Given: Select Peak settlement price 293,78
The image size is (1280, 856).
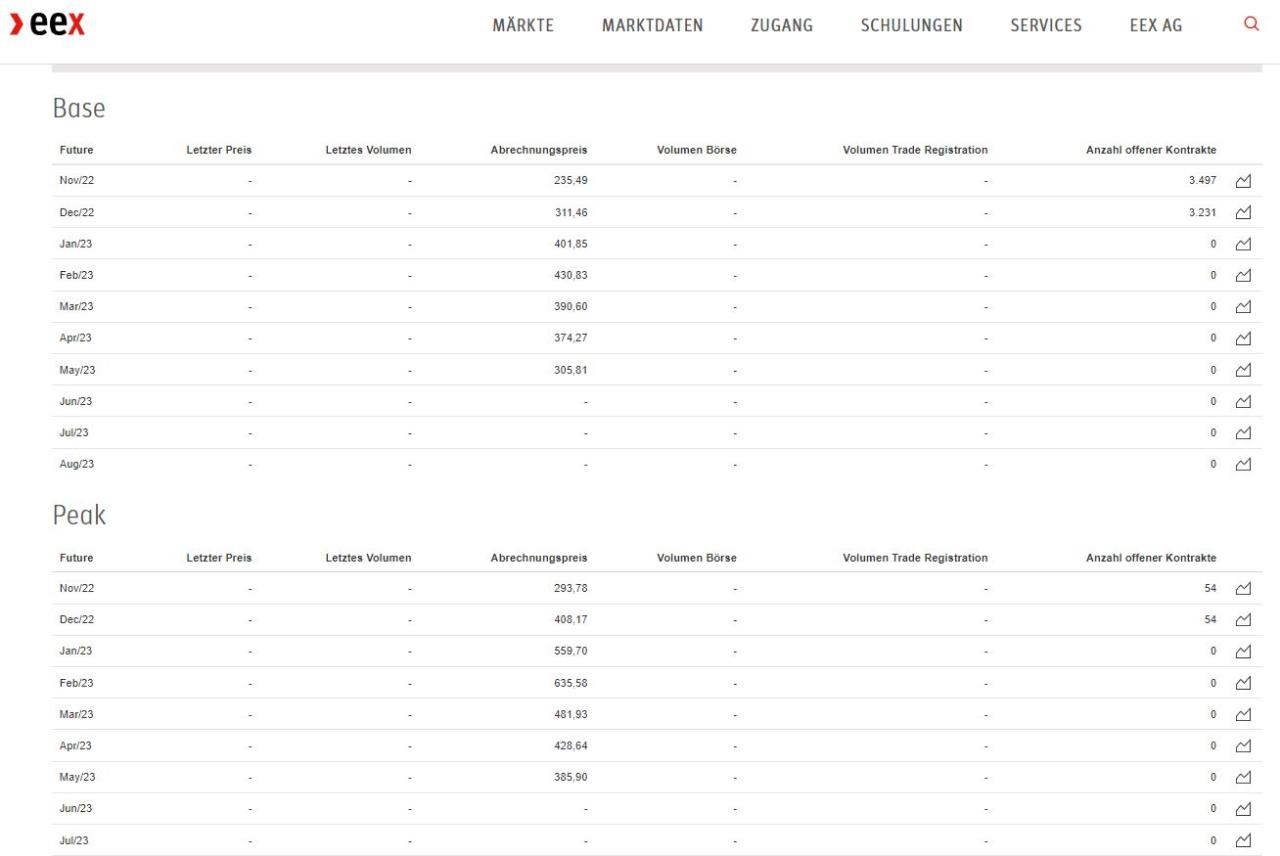Looking at the screenshot, I should point(571,589).
